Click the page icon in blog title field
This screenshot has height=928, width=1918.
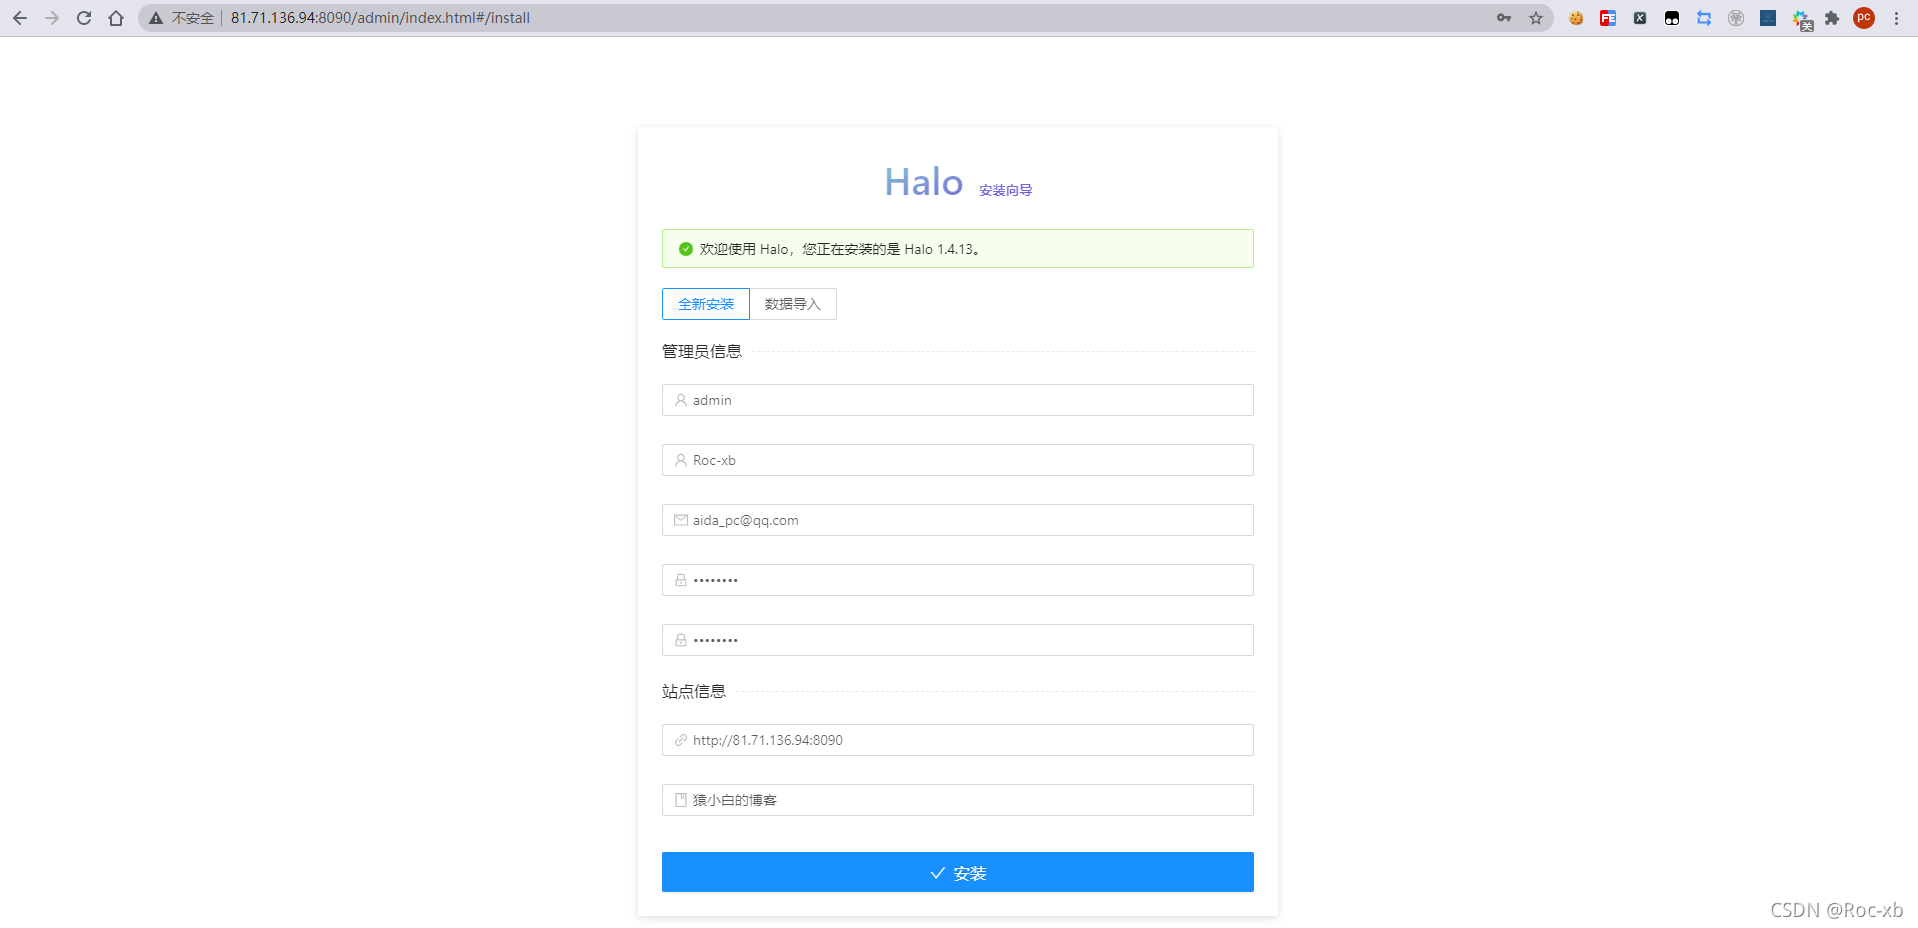point(681,800)
